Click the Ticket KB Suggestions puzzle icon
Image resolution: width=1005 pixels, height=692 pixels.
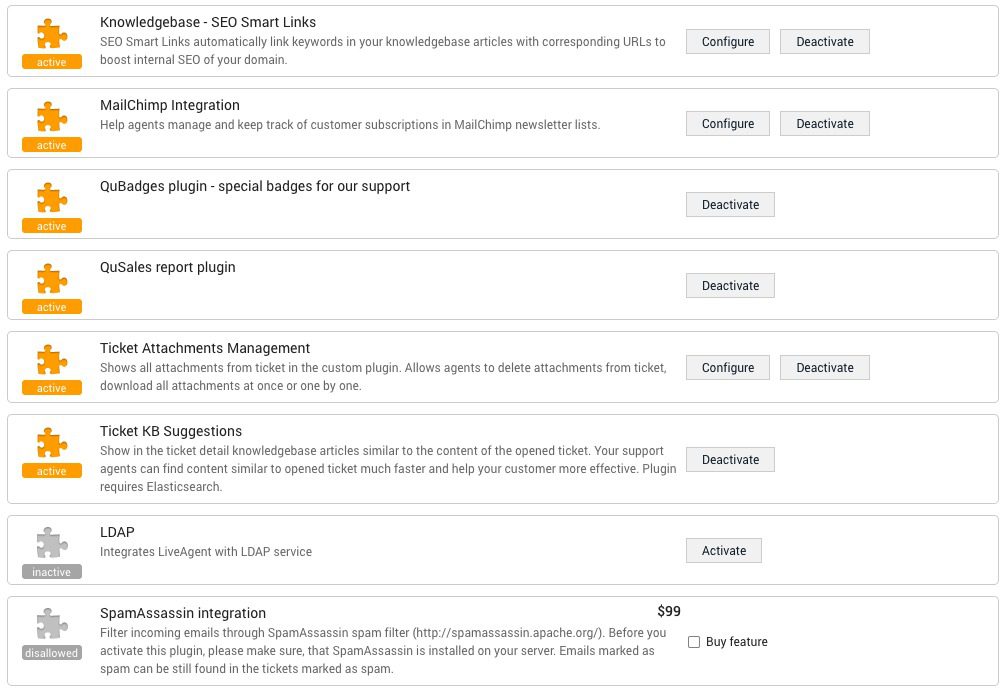pyautogui.click(x=52, y=443)
